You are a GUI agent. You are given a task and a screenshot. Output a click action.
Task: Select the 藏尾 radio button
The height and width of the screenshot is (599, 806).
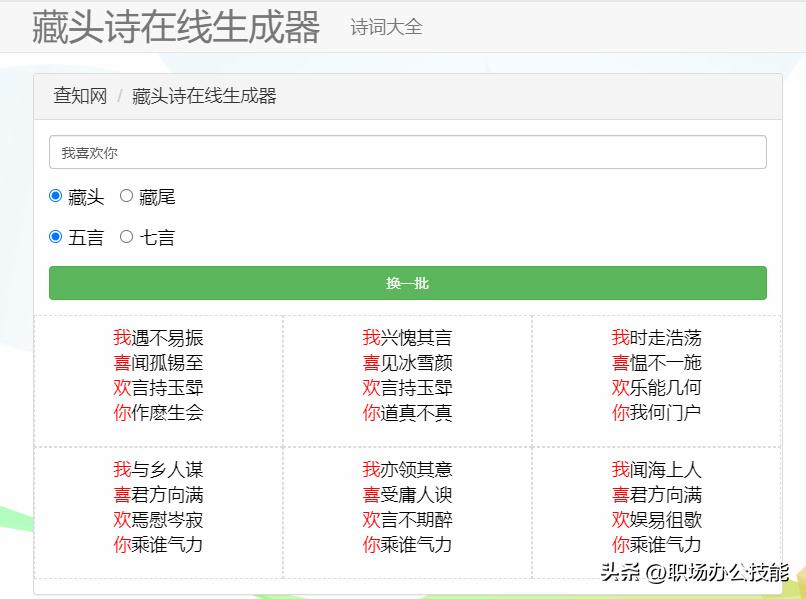coord(126,196)
